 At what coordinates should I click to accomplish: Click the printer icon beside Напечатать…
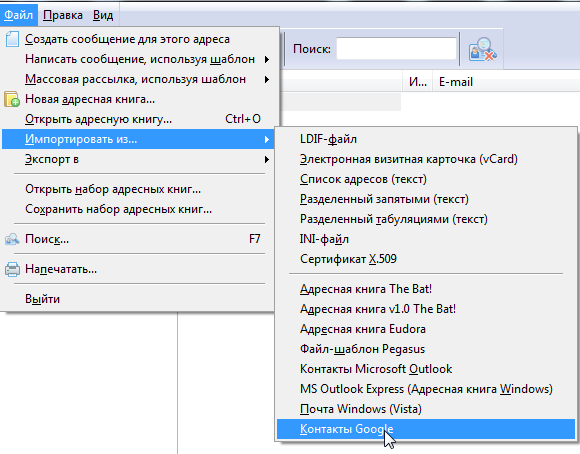coord(12,269)
